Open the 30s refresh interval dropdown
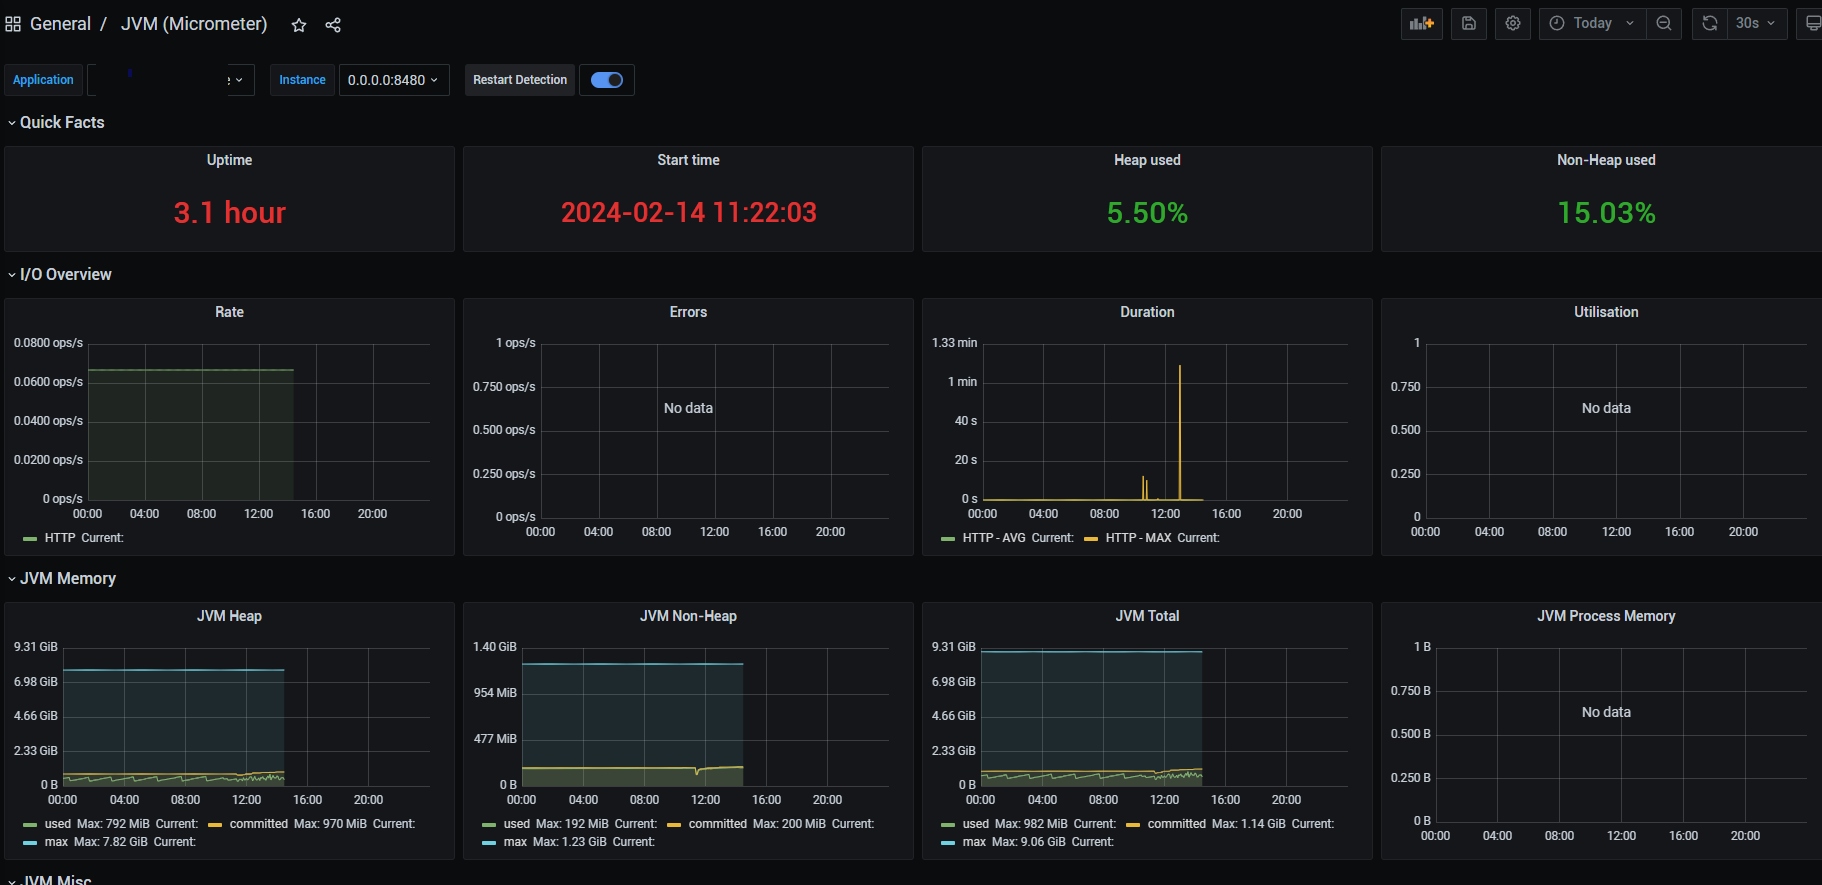 tap(1757, 24)
